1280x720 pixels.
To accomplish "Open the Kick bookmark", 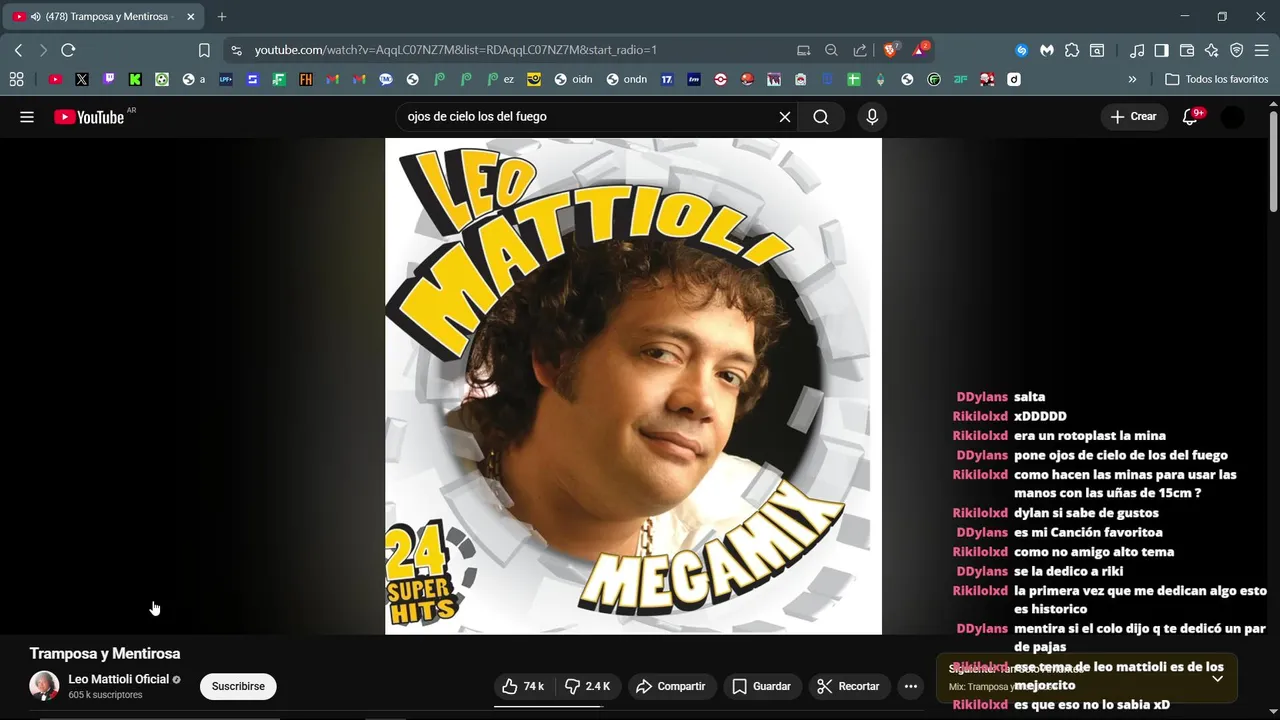I will pos(135,79).
